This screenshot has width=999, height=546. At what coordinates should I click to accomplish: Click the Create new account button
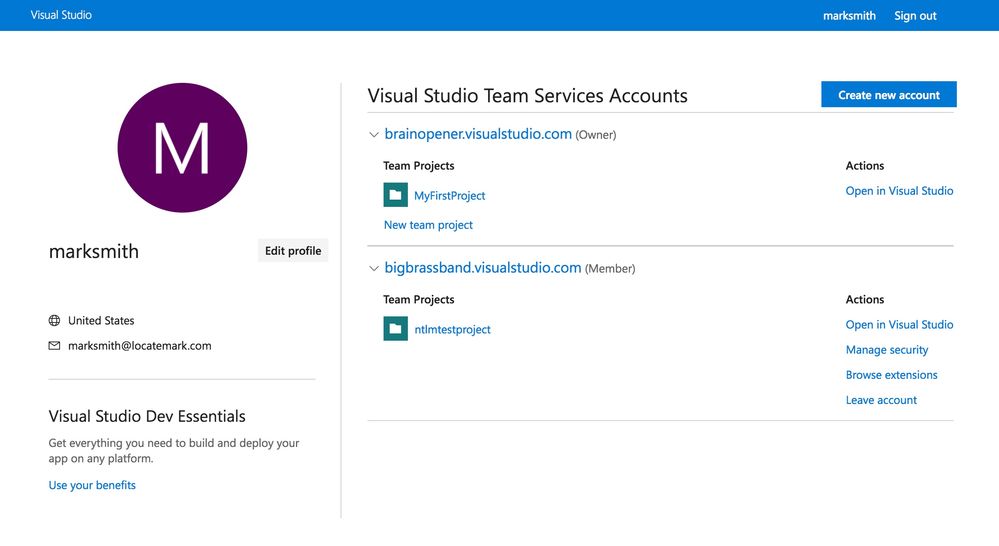tap(889, 94)
